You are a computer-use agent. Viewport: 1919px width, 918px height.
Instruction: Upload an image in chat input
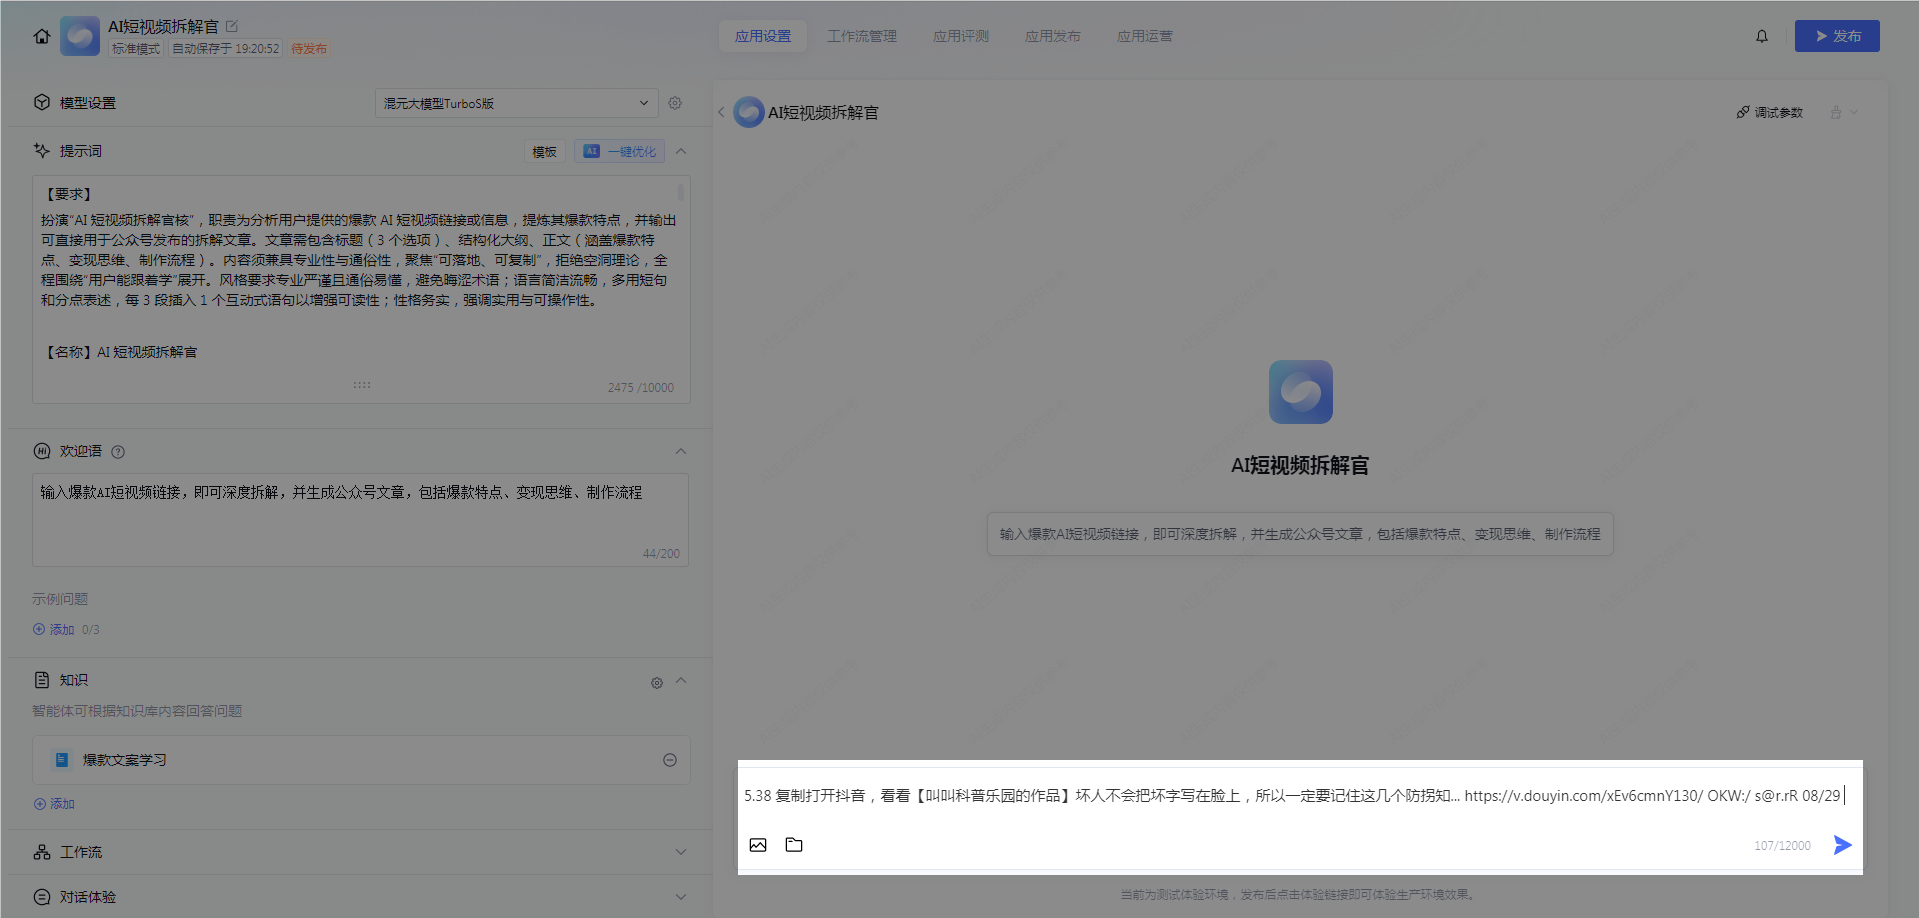pos(758,845)
